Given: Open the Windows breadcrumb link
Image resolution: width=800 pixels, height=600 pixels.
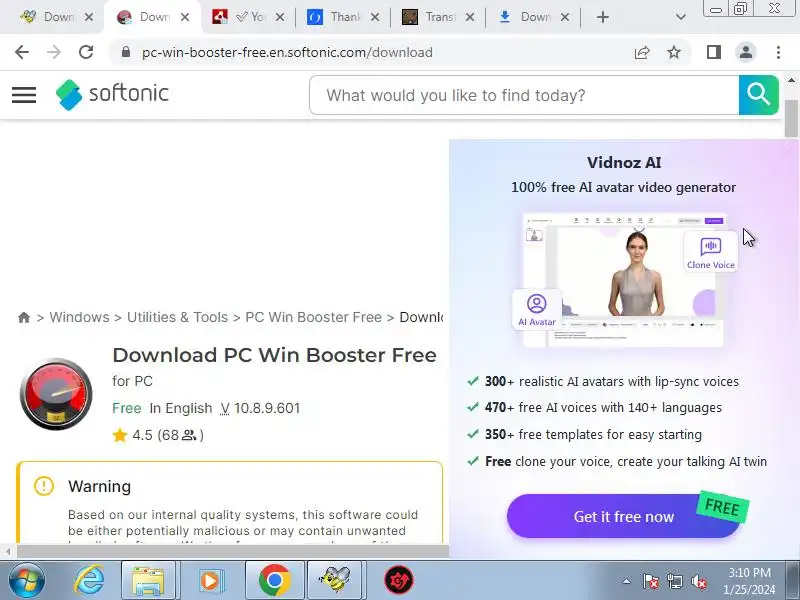Looking at the screenshot, I should [x=79, y=317].
